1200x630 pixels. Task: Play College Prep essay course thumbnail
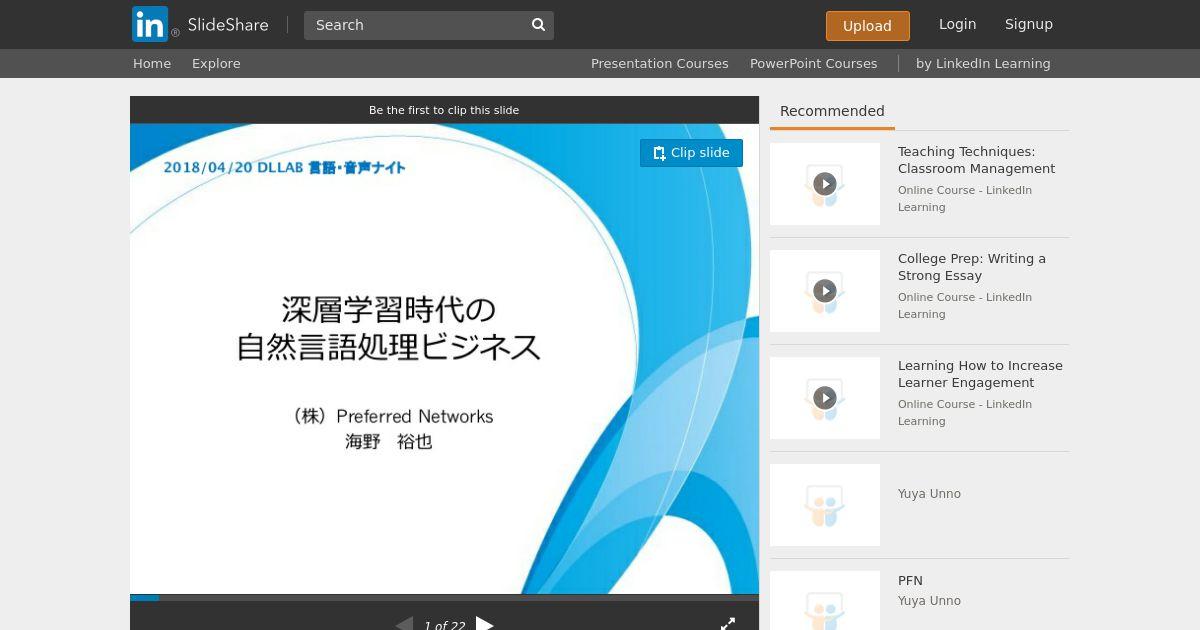825,291
